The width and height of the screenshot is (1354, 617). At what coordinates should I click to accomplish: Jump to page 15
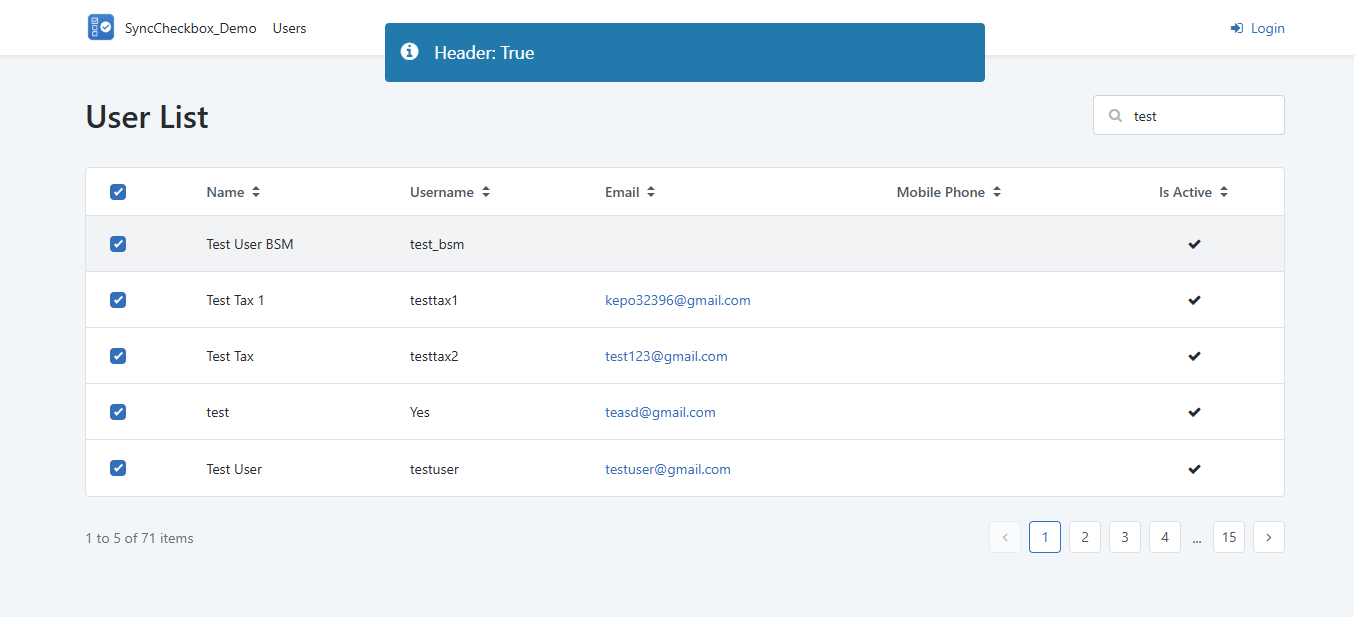(x=1229, y=537)
